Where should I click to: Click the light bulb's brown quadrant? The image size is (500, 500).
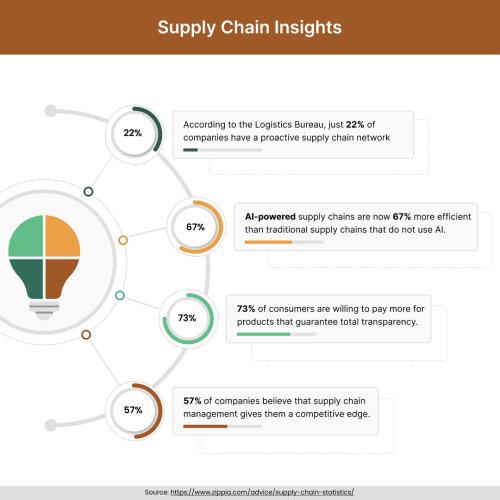click(60, 277)
